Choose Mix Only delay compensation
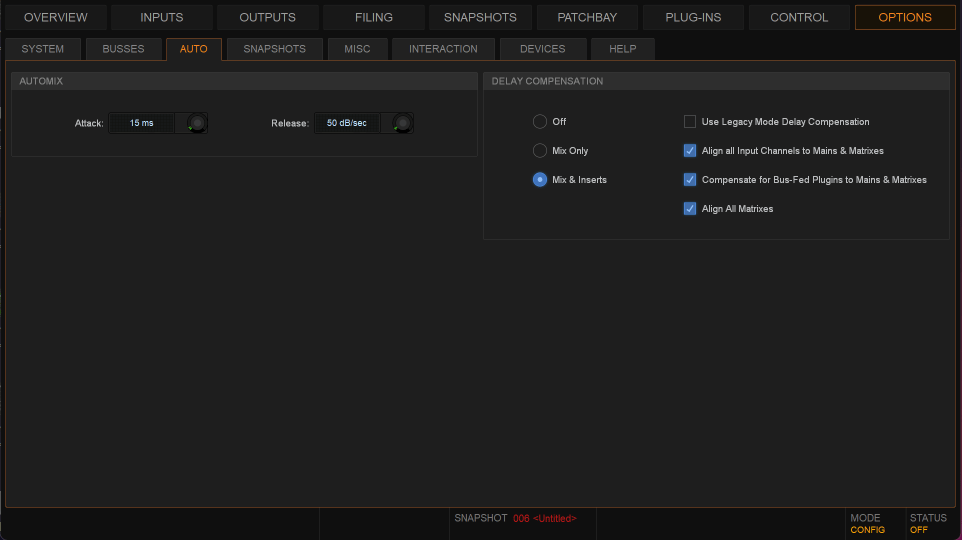This screenshot has width=962, height=540. (540, 150)
